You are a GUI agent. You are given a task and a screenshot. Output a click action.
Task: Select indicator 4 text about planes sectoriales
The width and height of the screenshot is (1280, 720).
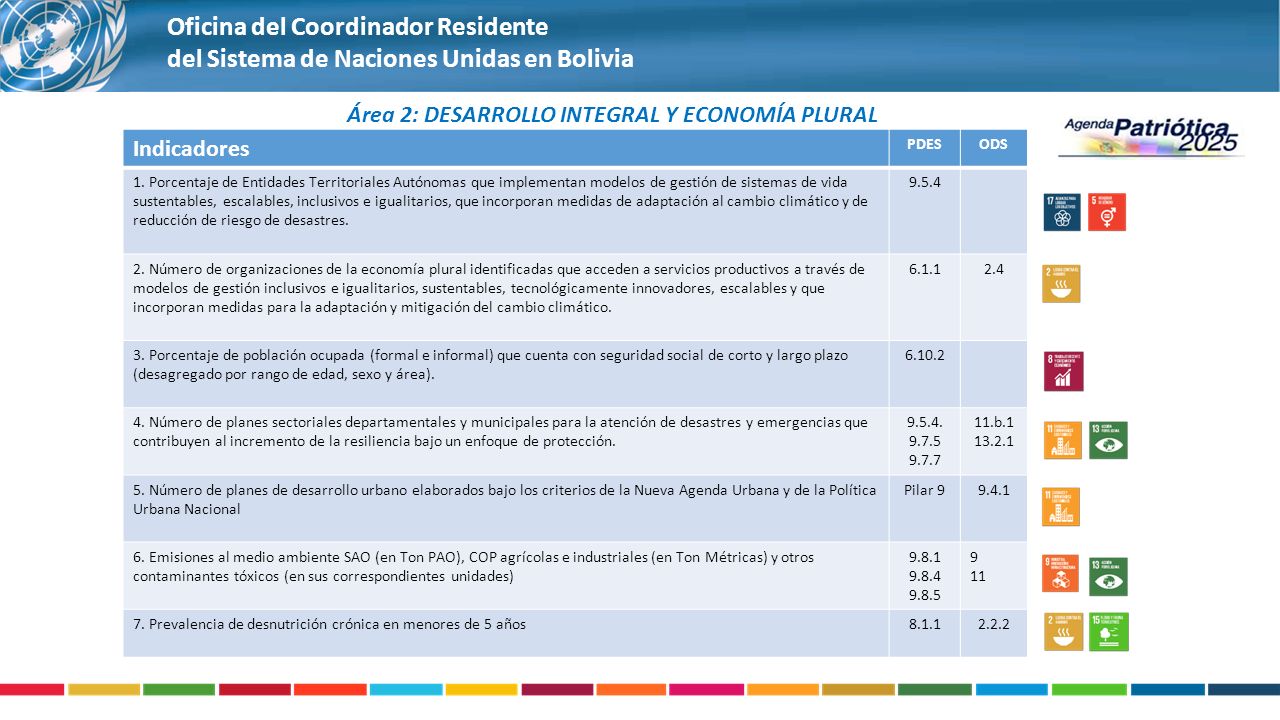point(500,431)
